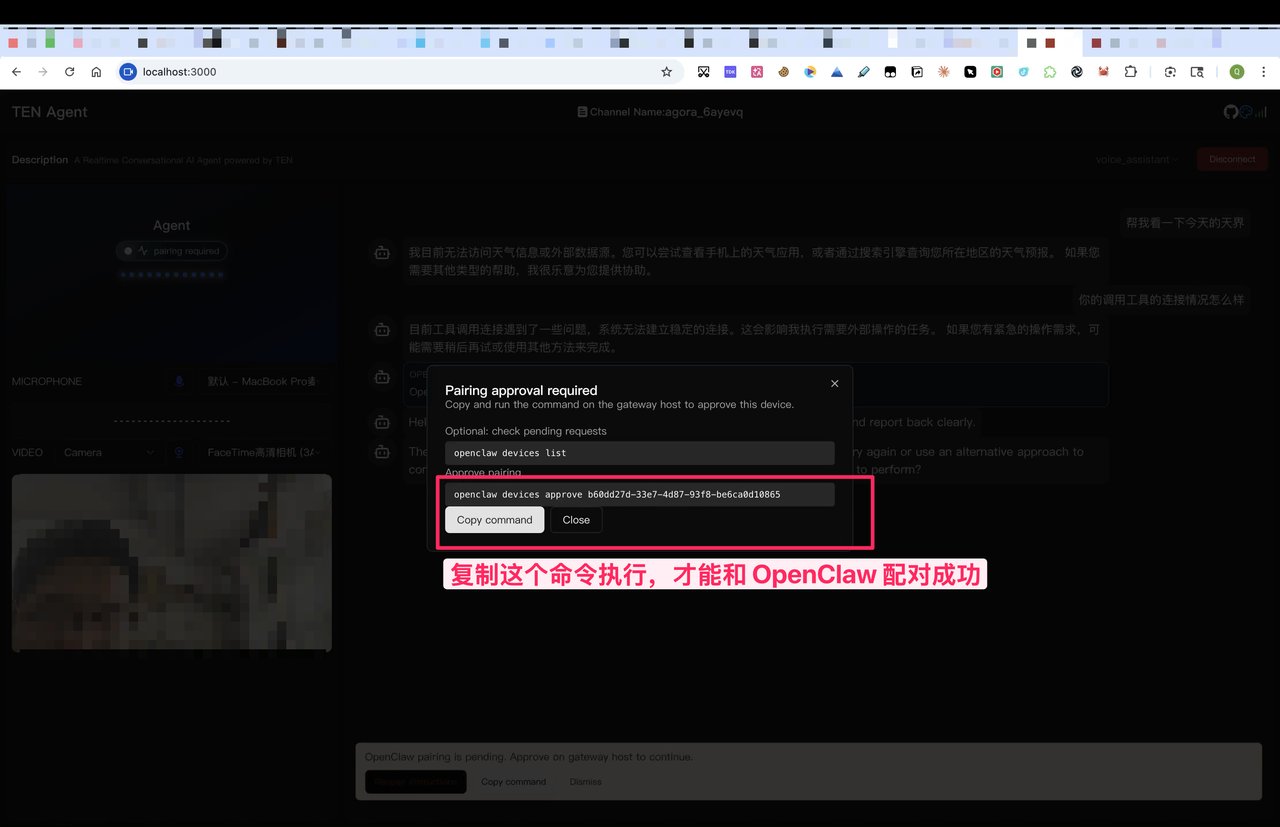
Task: Click the agent reply starting '目前工具调用连接'
Action: click(x=754, y=338)
